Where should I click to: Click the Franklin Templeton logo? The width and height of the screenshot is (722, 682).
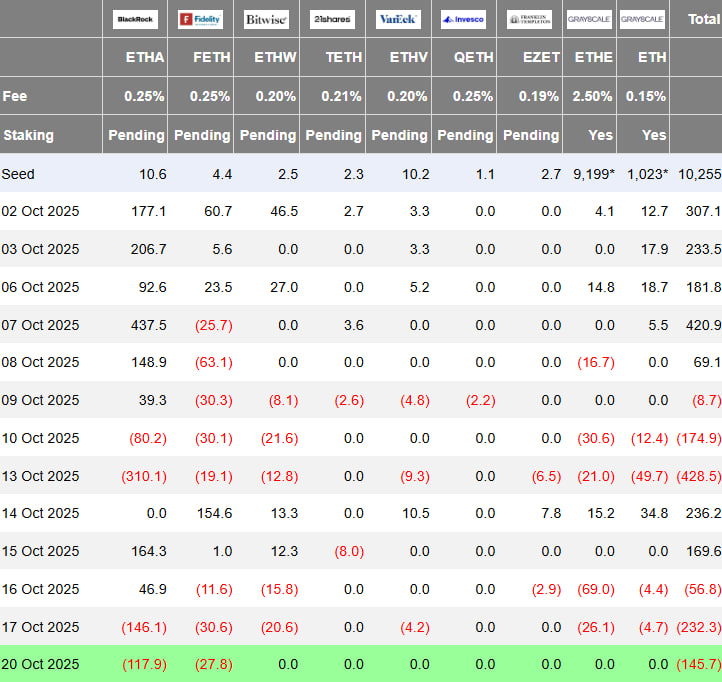click(x=529, y=19)
